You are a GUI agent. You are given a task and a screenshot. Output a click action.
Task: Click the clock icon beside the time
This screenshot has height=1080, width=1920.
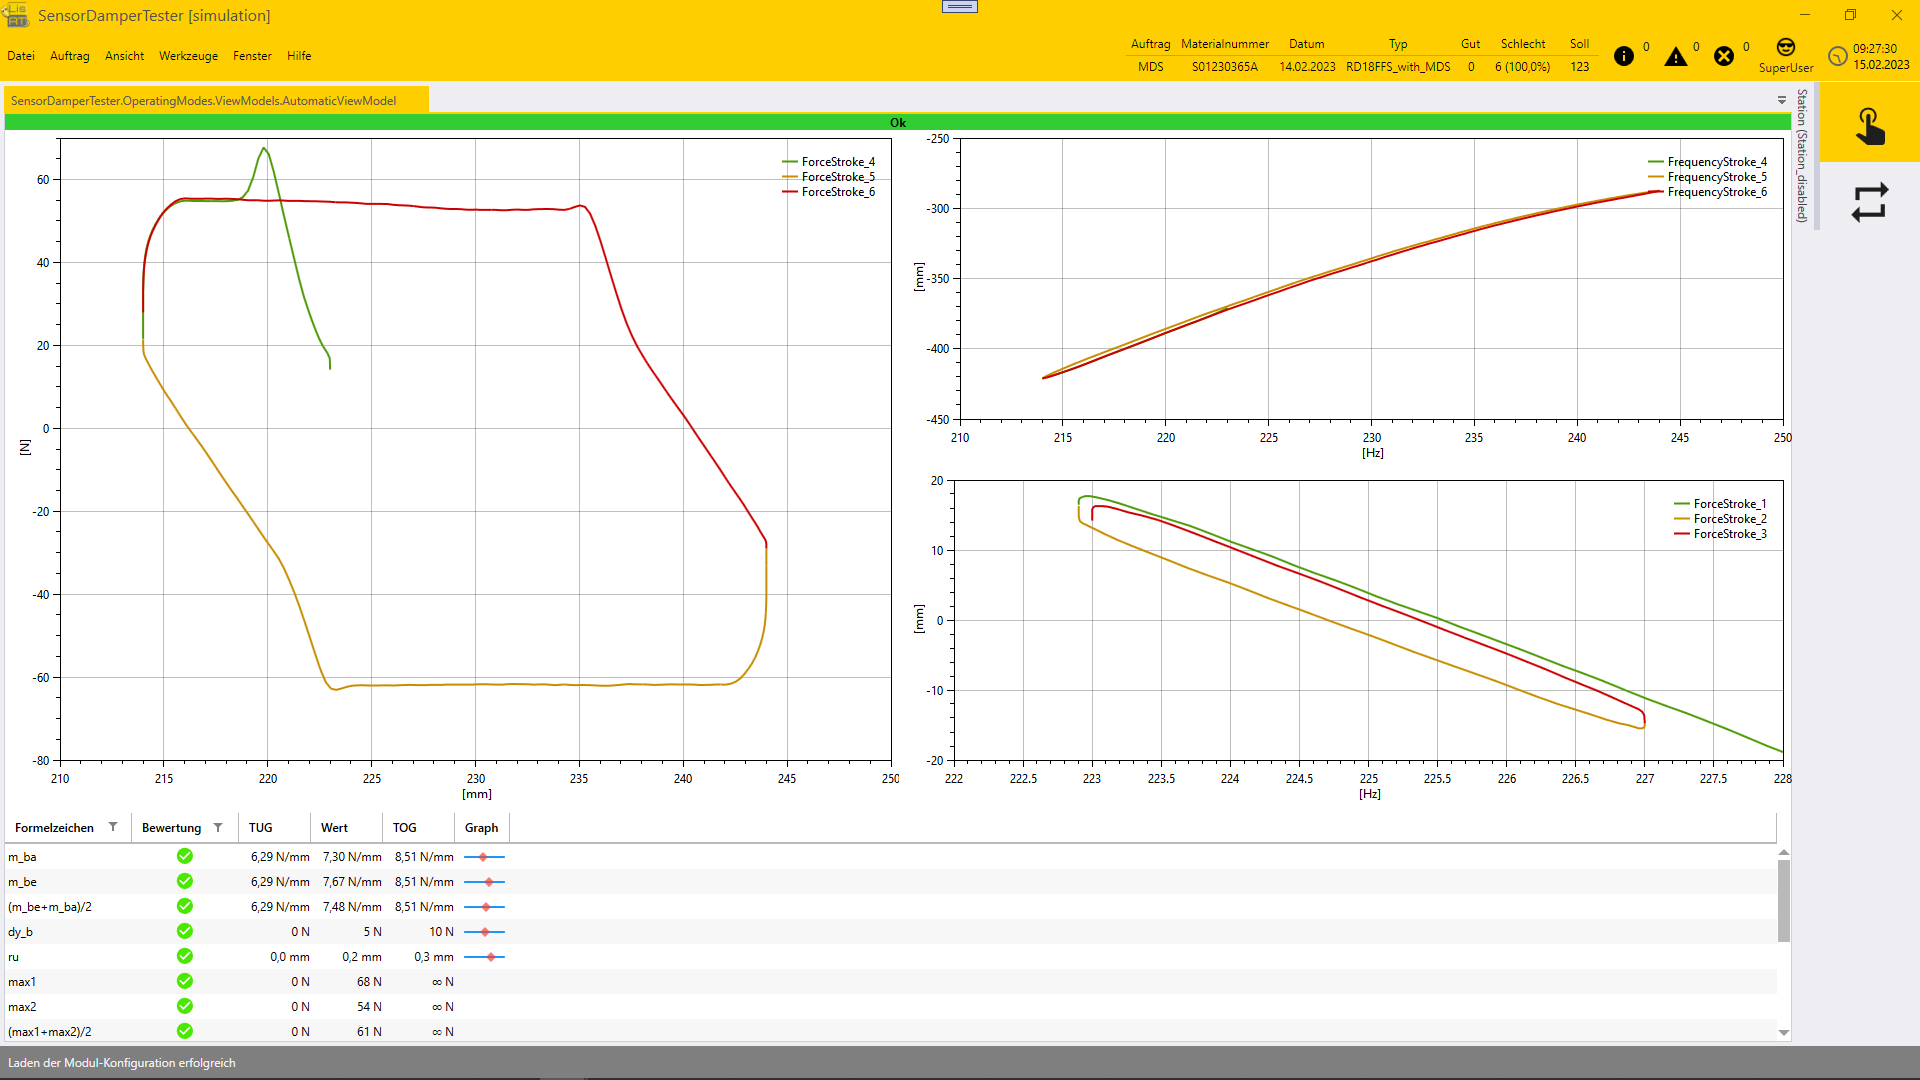(x=1837, y=56)
